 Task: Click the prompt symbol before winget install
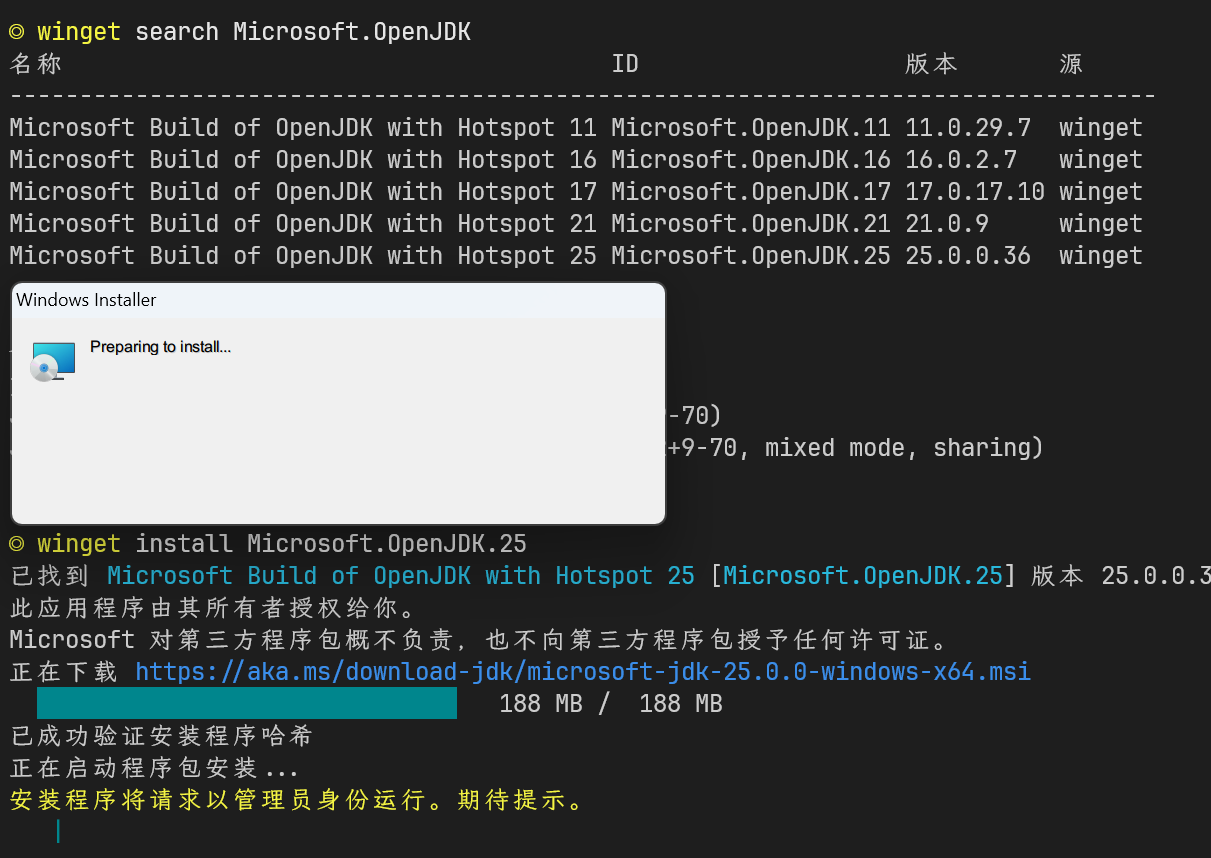point(16,544)
